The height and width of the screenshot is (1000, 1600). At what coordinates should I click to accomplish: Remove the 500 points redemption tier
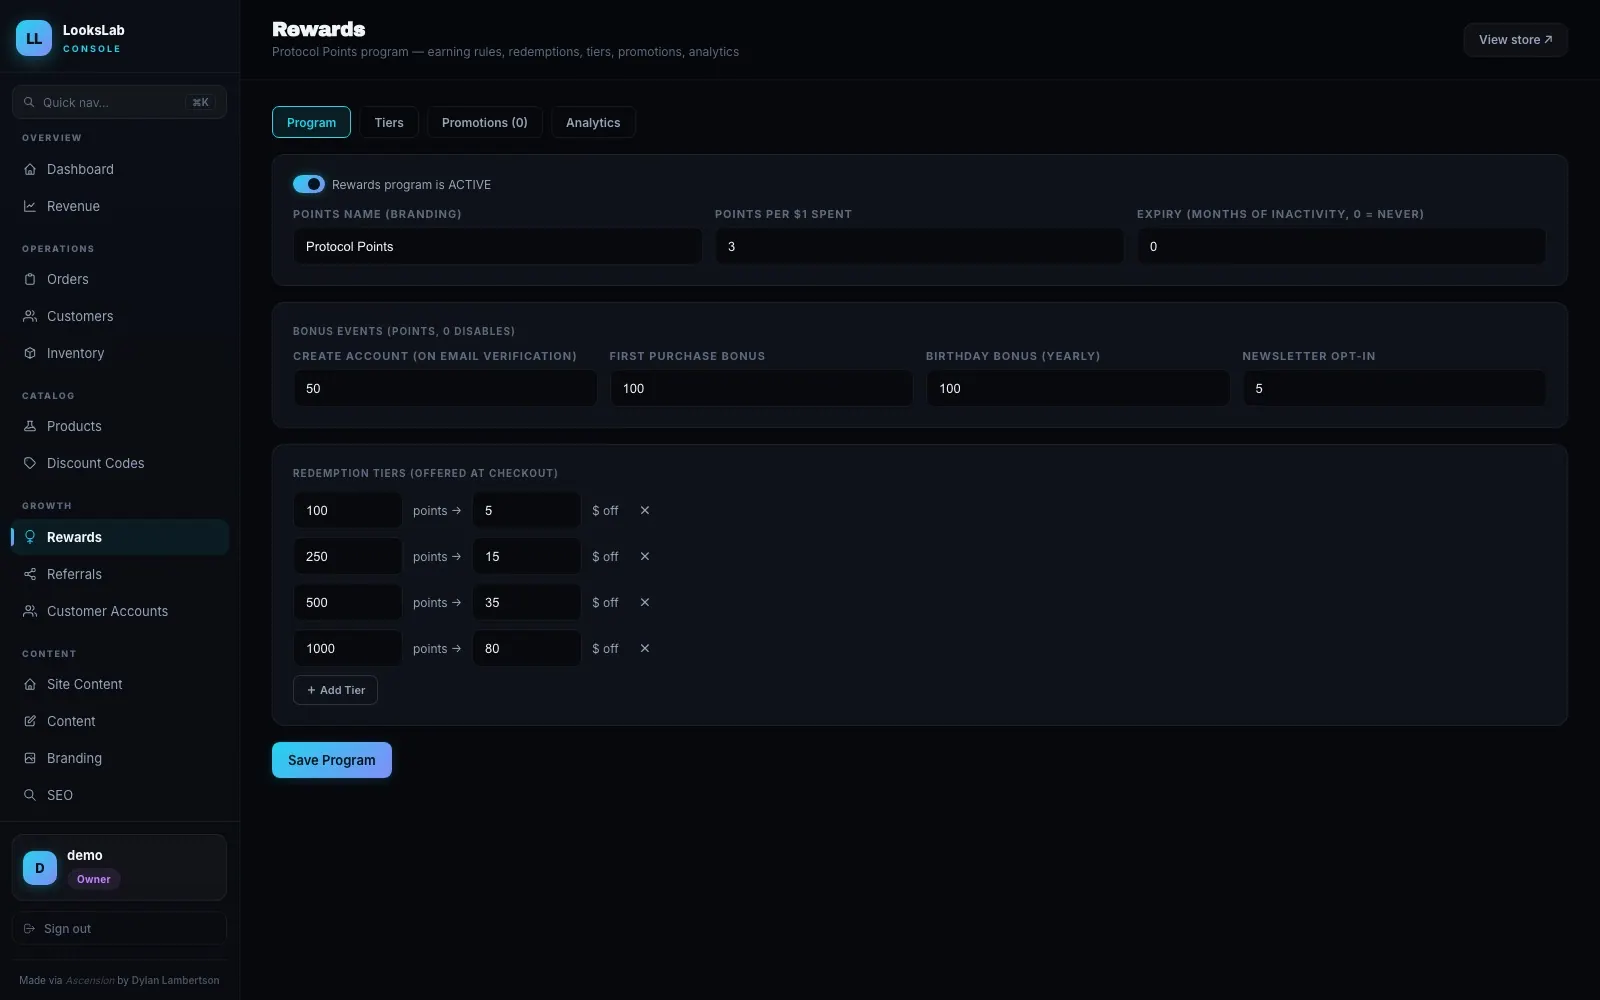[645, 602]
